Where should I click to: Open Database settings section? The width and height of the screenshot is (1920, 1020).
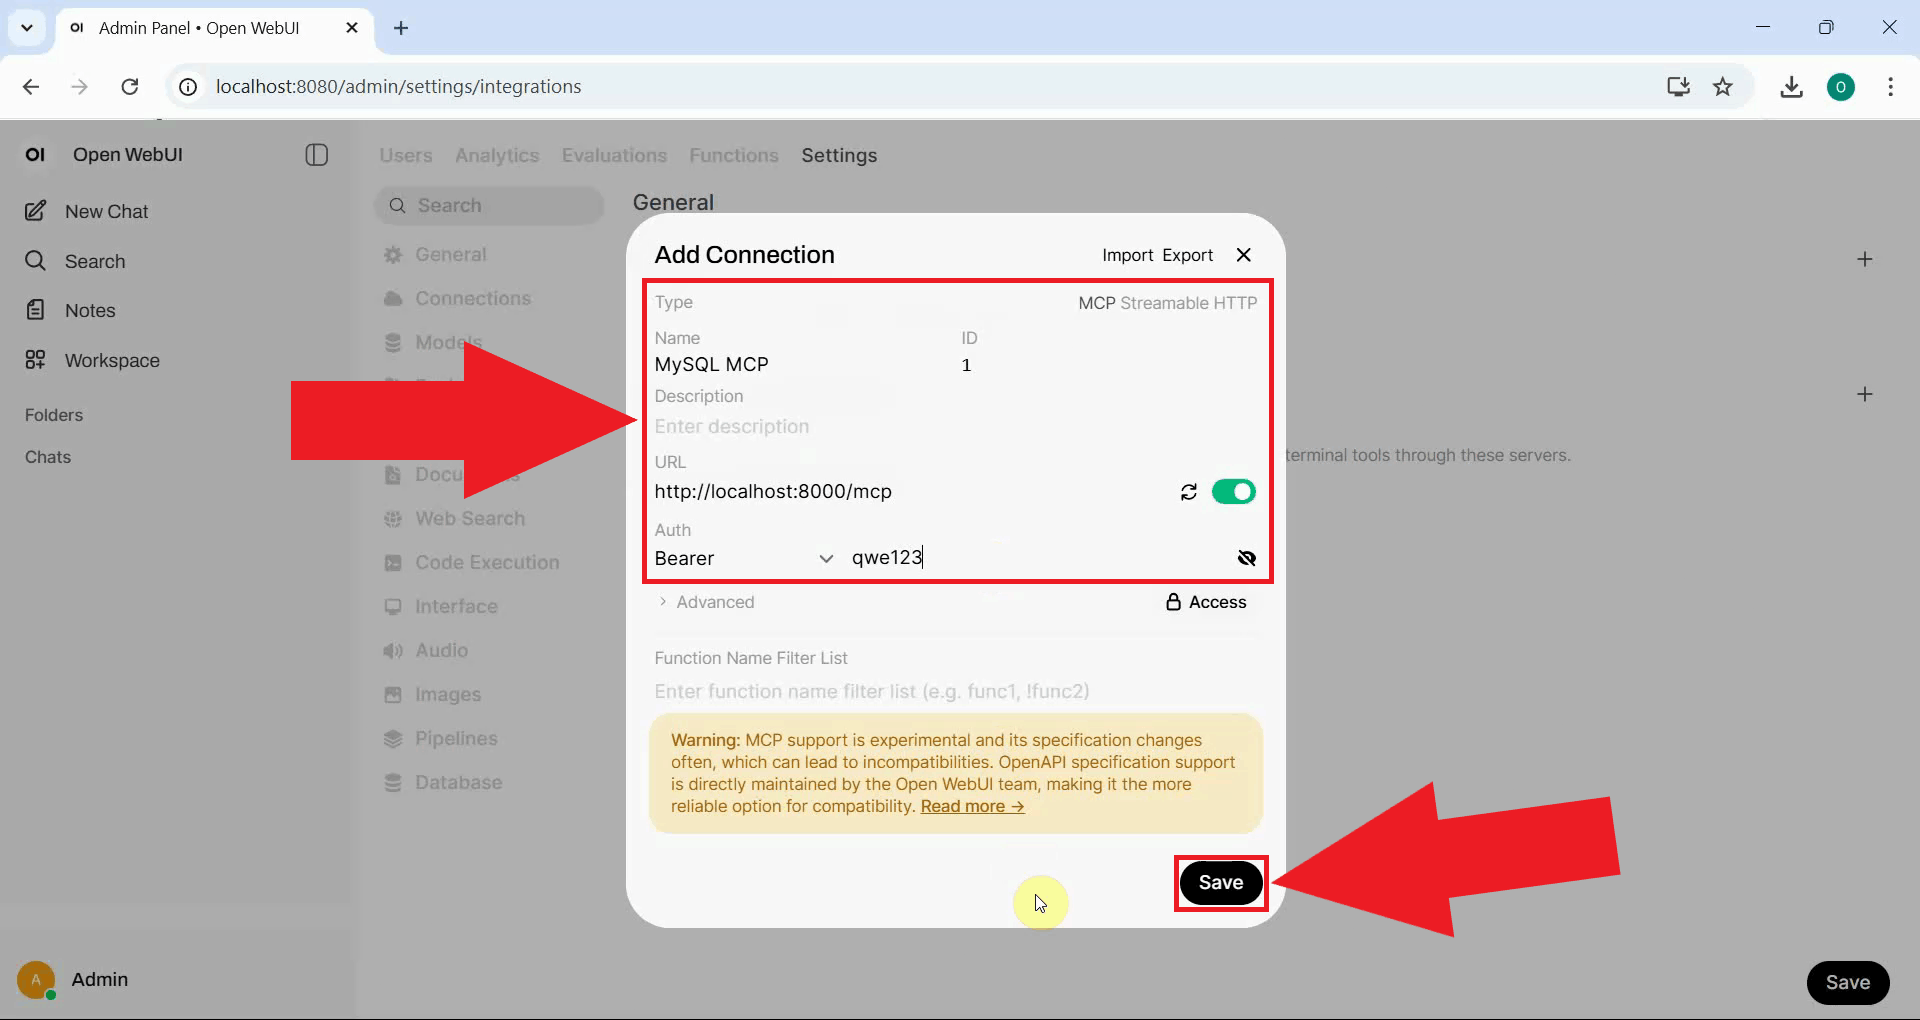[x=458, y=782]
